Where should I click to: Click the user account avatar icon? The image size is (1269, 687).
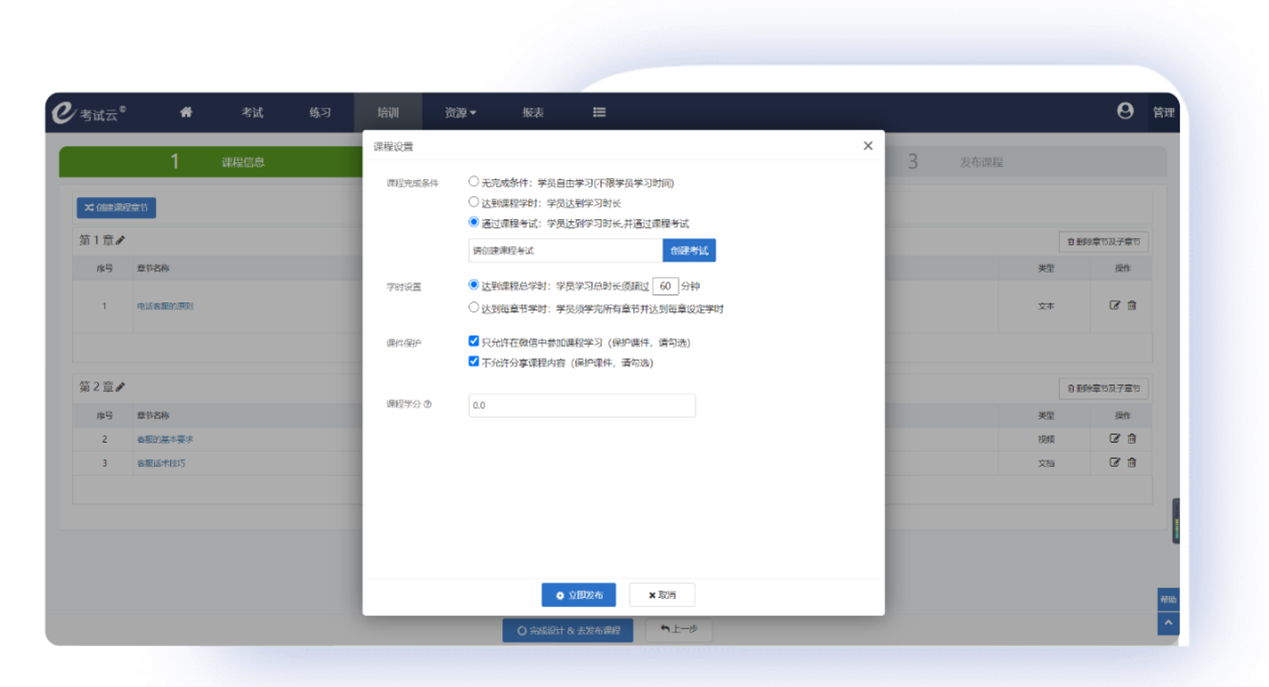[1125, 111]
